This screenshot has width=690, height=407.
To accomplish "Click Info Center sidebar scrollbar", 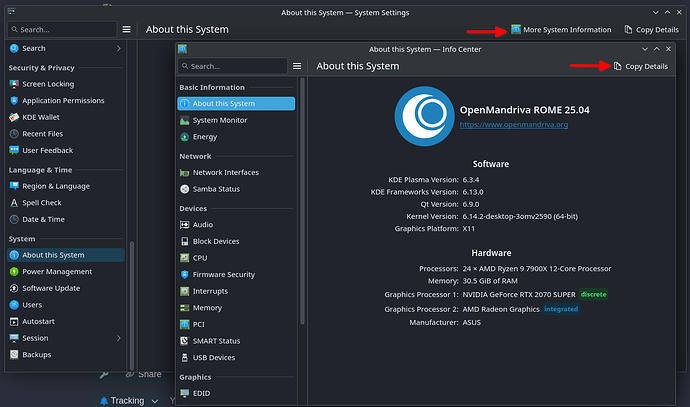I will click(x=302, y=201).
